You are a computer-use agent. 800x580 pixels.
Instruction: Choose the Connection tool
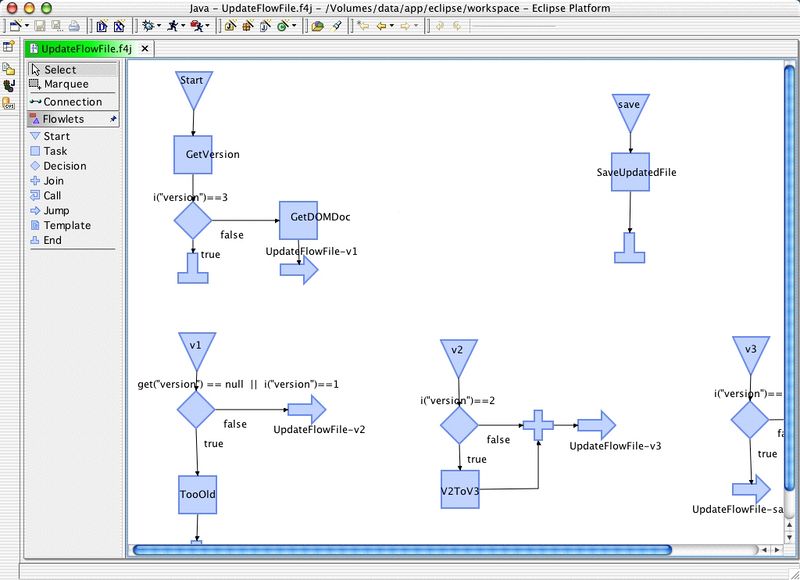click(71, 102)
